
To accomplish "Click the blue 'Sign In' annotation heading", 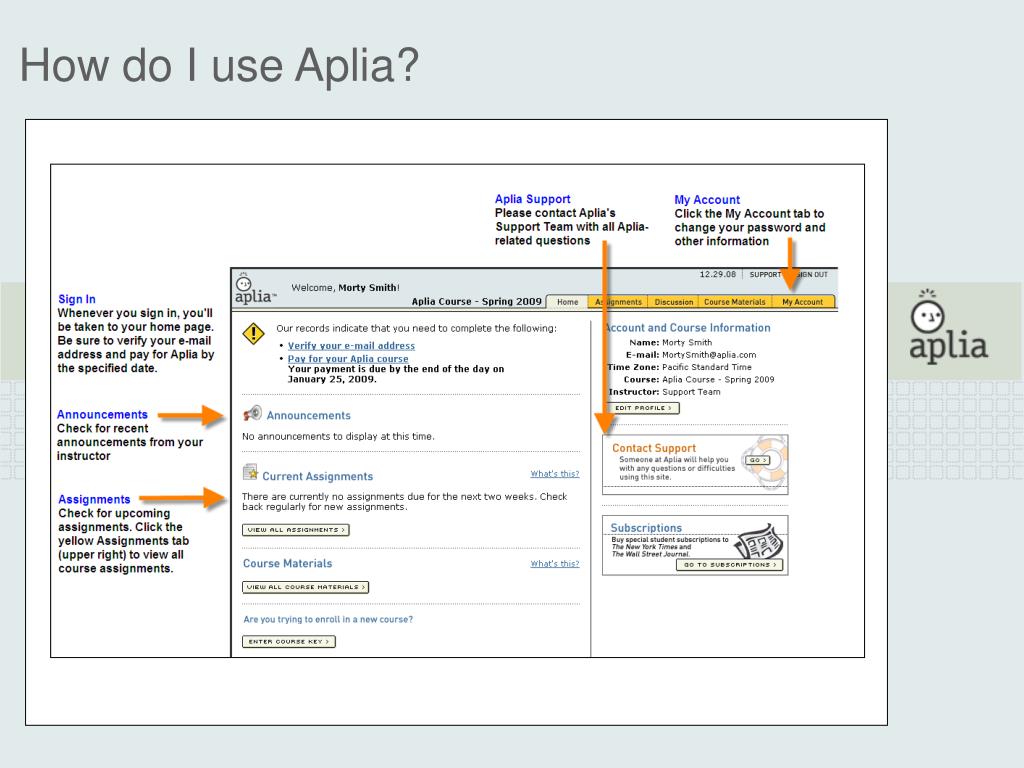I will click(76, 299).
